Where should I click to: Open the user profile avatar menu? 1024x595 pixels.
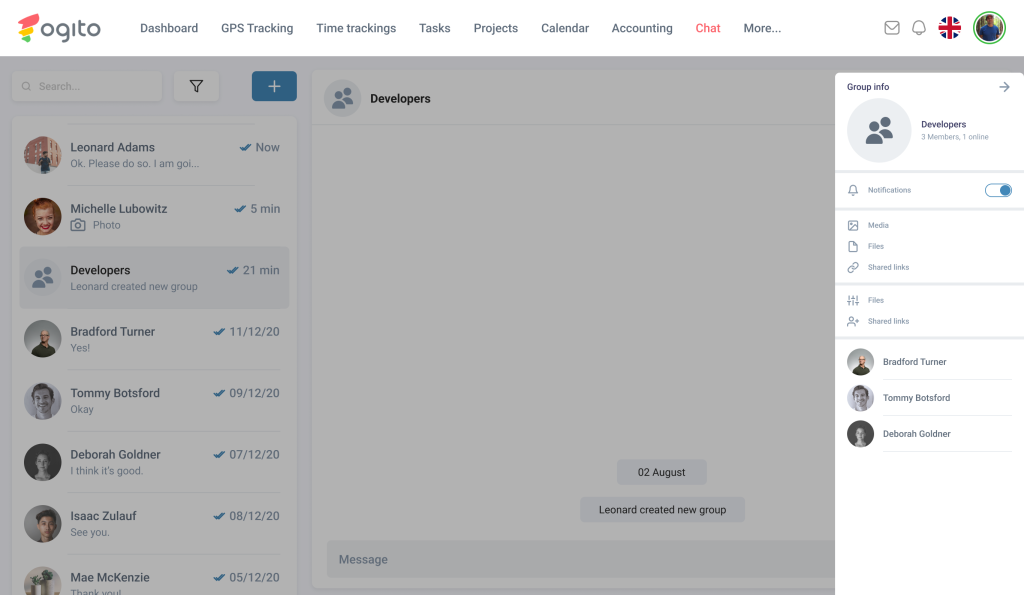click(988, 28)
